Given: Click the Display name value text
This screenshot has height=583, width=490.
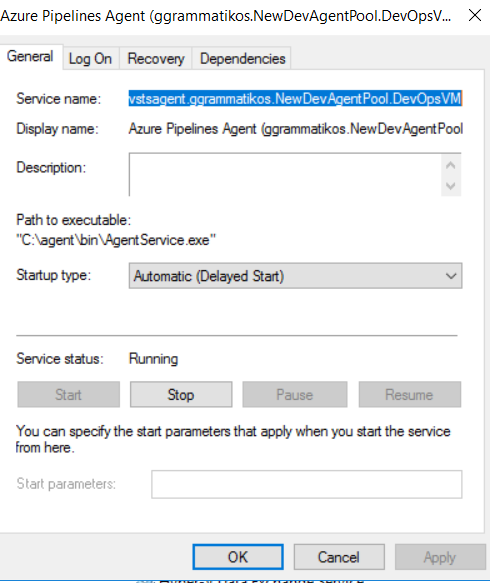Looking at the screenshot, I should click(x=296, y=129).
